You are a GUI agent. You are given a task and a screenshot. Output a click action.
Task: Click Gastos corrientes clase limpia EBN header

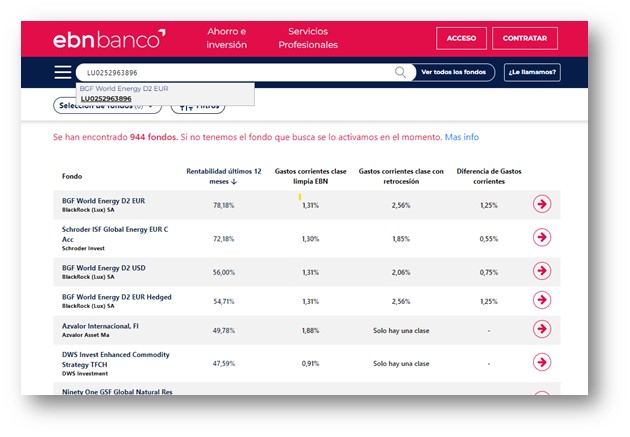[310, 176]
